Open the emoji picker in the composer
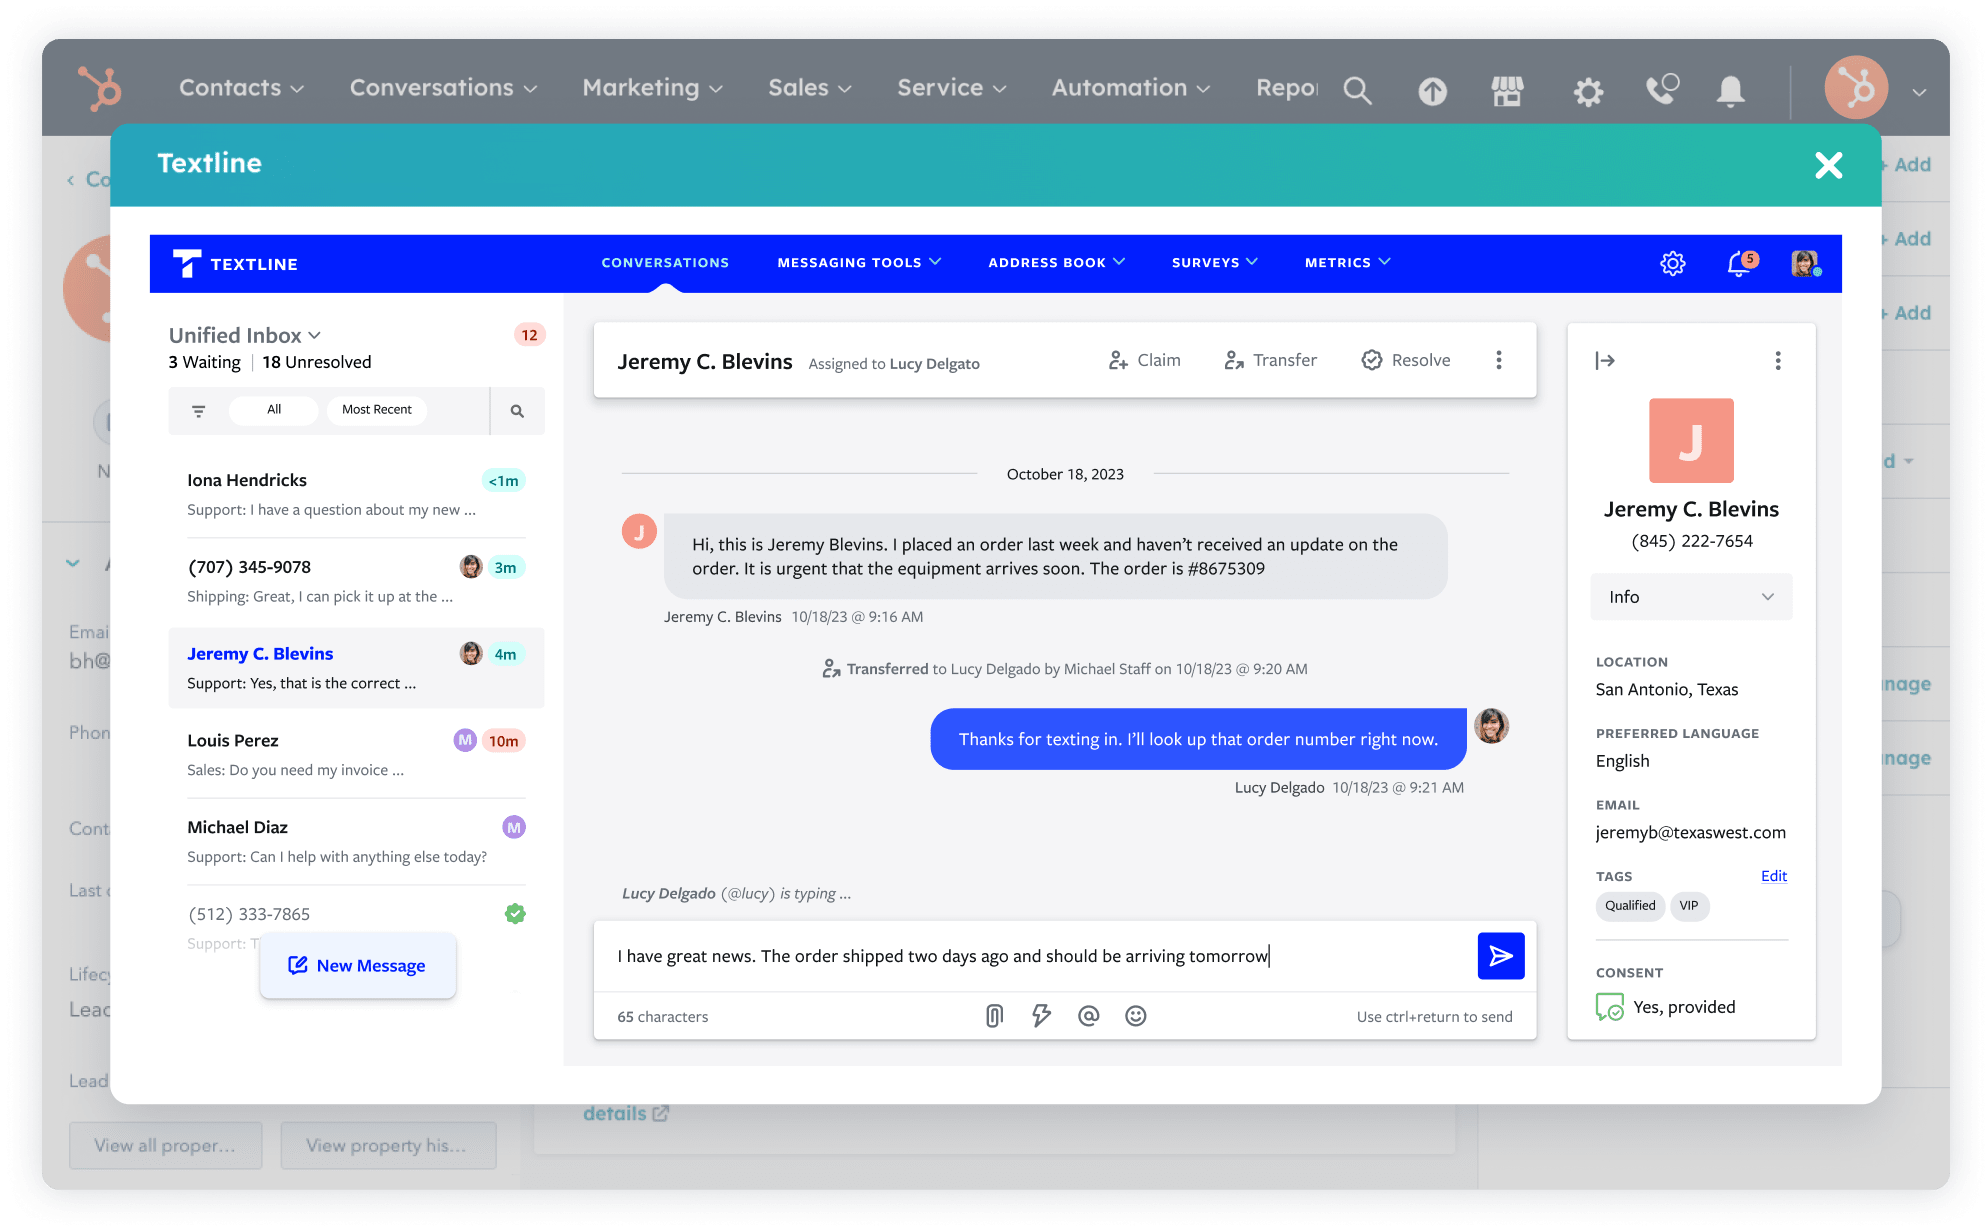Image resolution: width=1988 pixels, height=1231 pixels. [x=1136, y=1016]
